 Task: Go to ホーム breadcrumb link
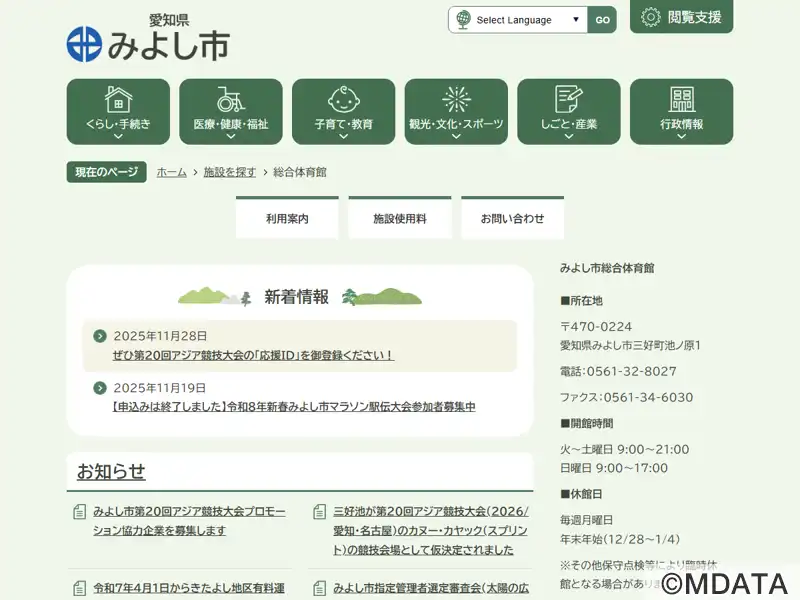[171, 172]
